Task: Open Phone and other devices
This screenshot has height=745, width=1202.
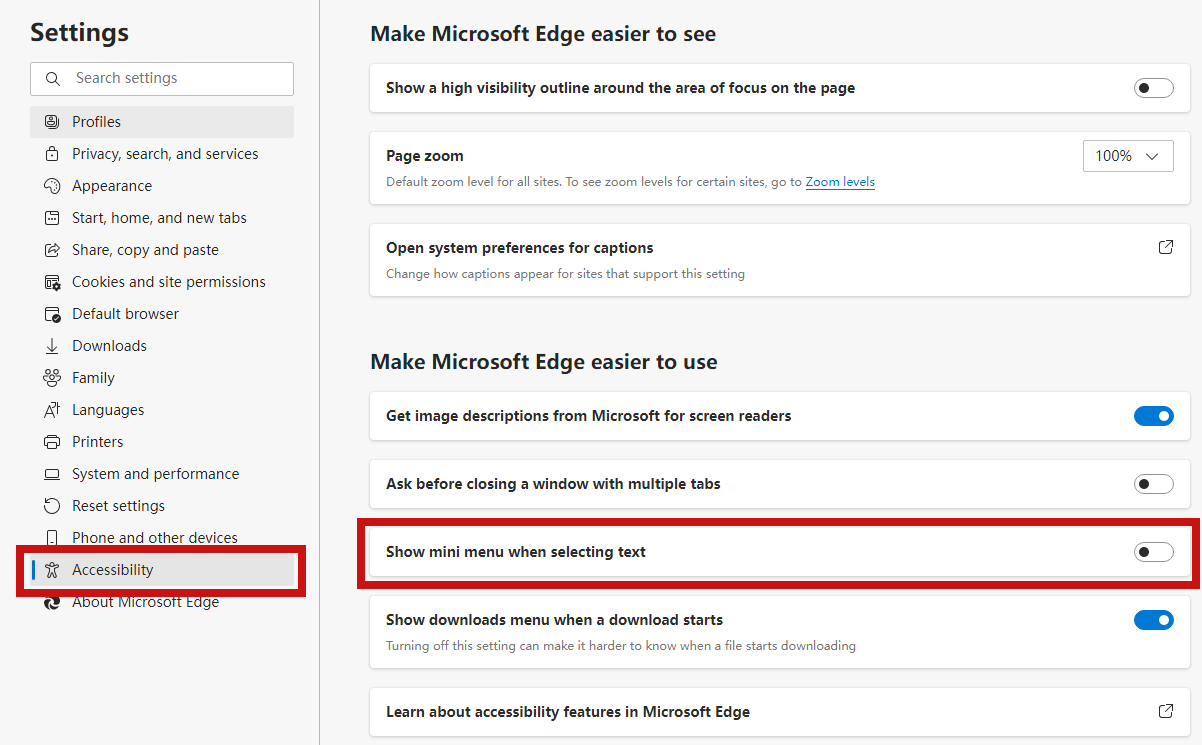Action: [x=162, y=538]
